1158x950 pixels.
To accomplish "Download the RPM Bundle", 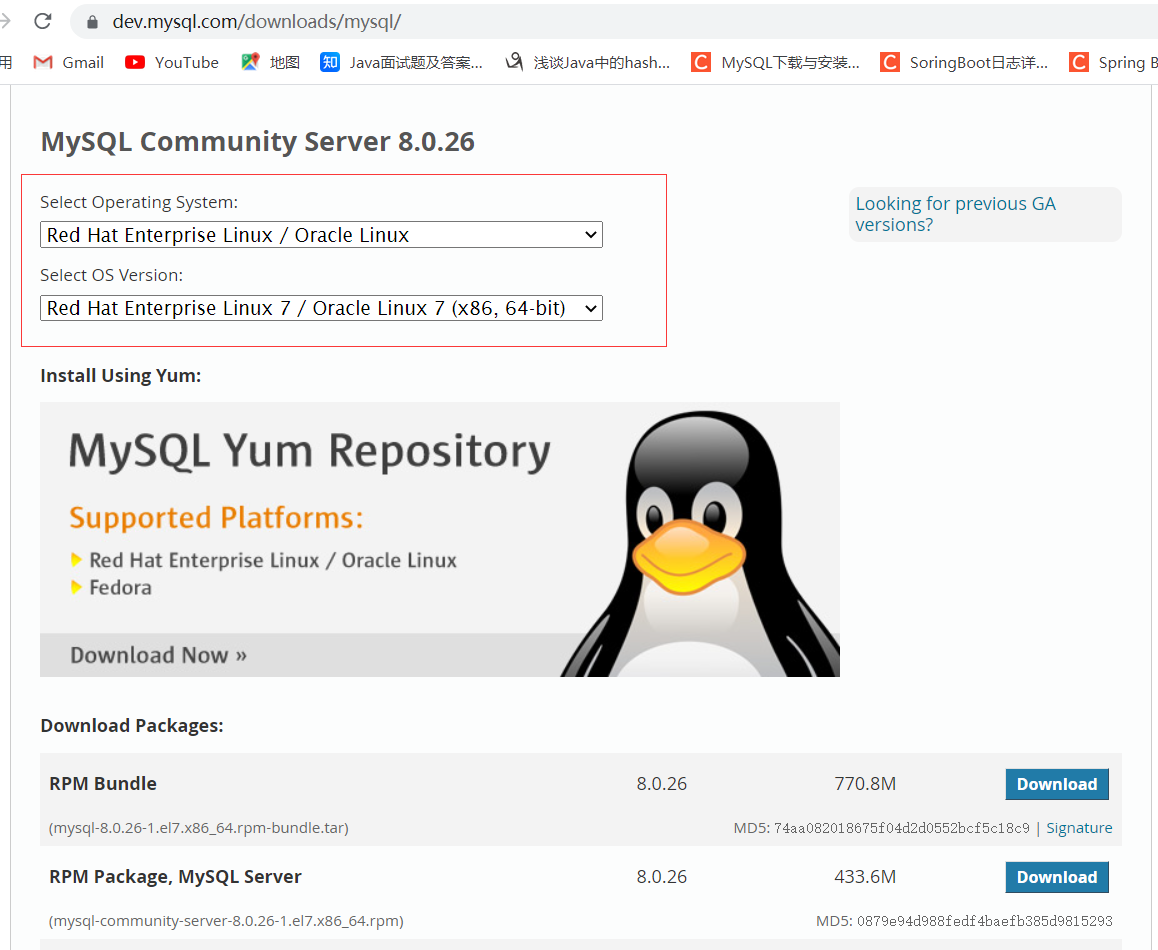I will click(1057, 785).
